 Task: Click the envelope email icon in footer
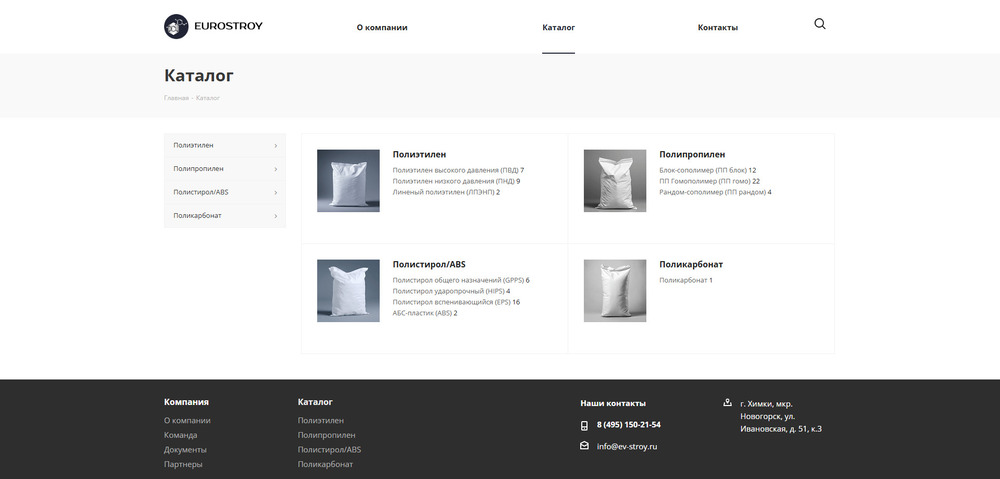pos(584,446)
